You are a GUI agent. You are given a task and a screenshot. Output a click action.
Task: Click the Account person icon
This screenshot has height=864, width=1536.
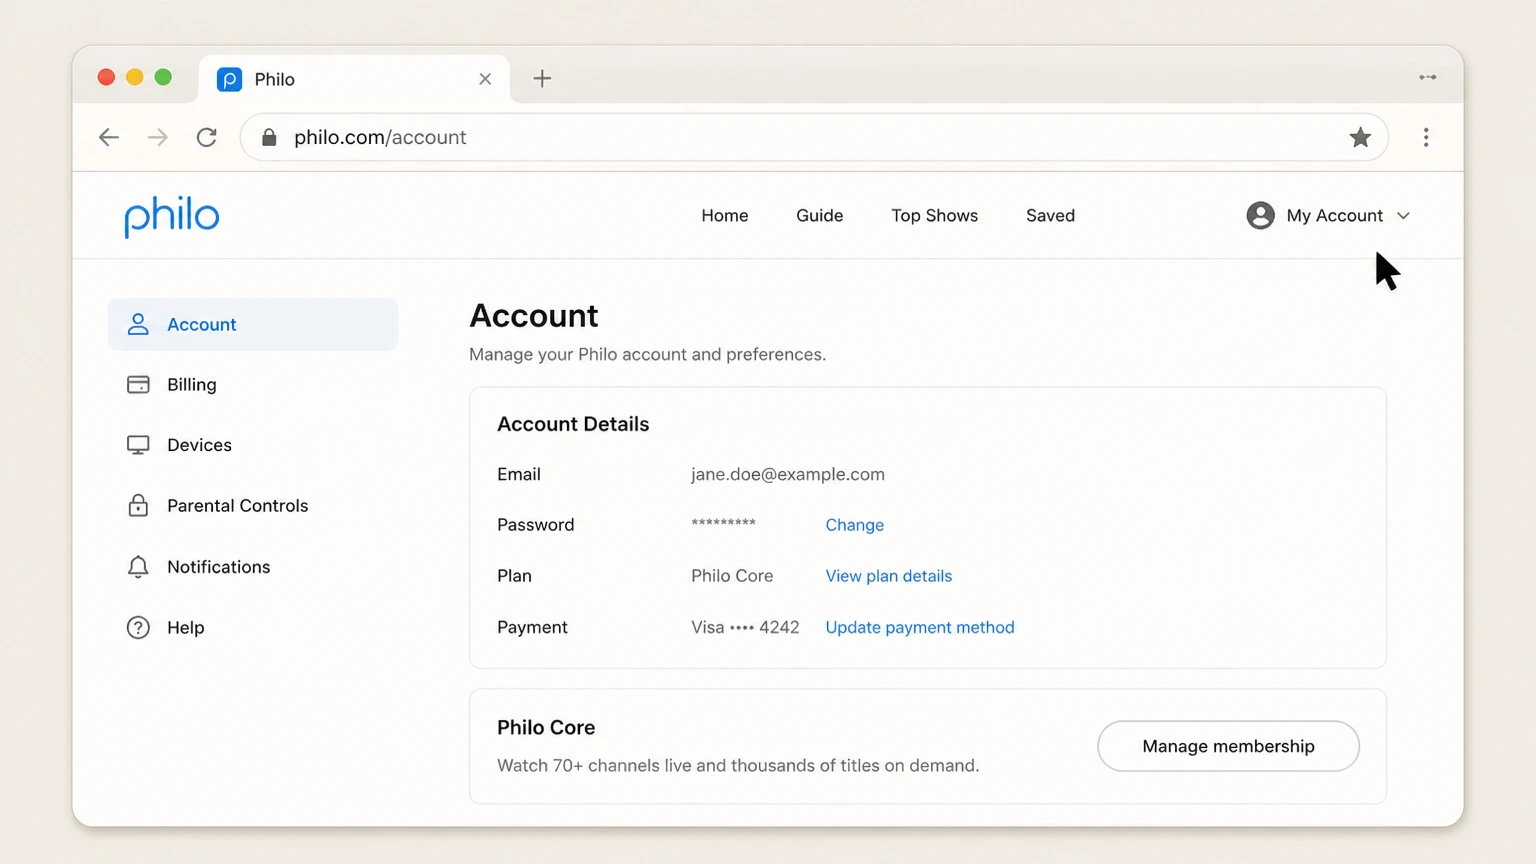[x=138, y=324]
